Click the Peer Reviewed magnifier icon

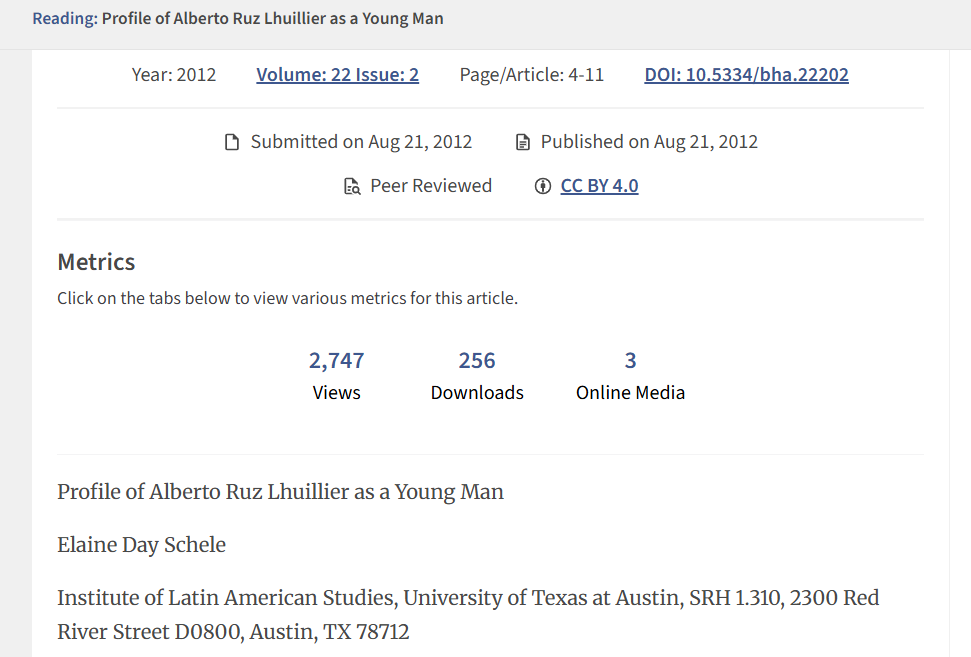pyautogui.click(x=352, y=186)
